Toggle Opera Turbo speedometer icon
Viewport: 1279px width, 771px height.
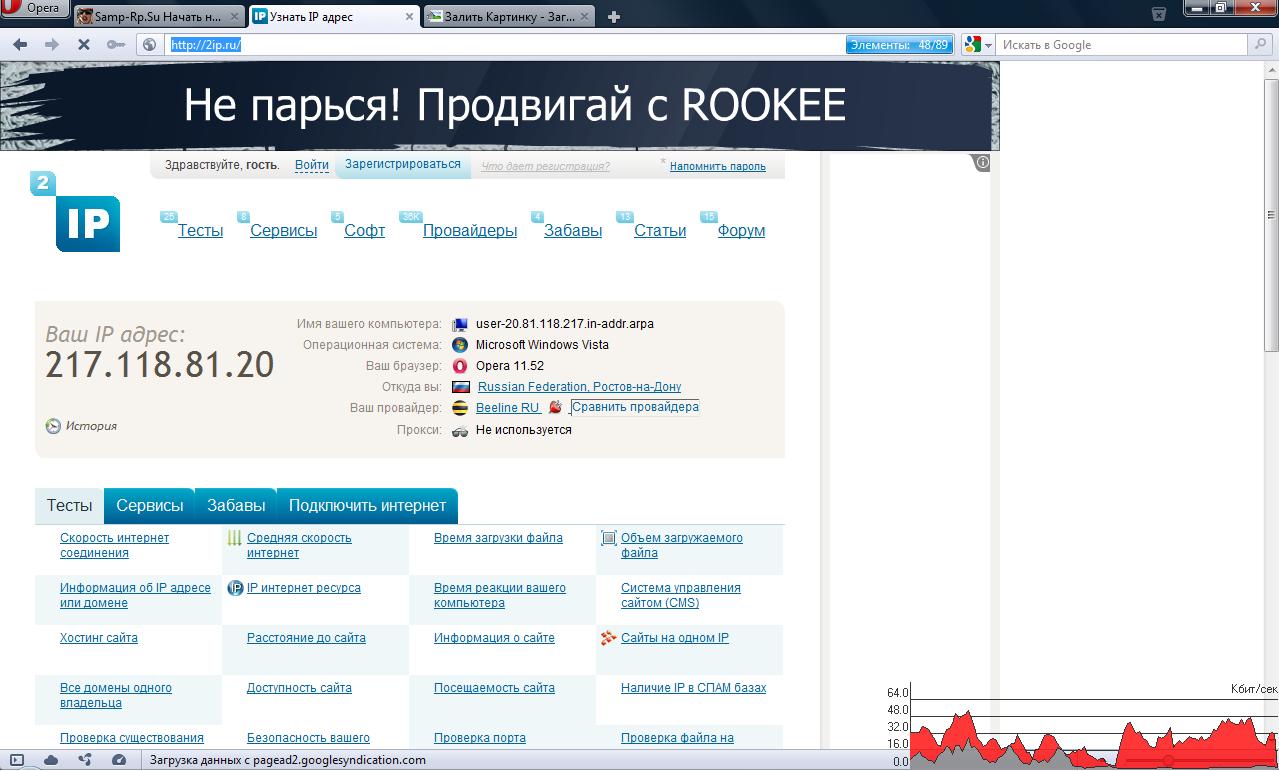(x=119, y=760)
